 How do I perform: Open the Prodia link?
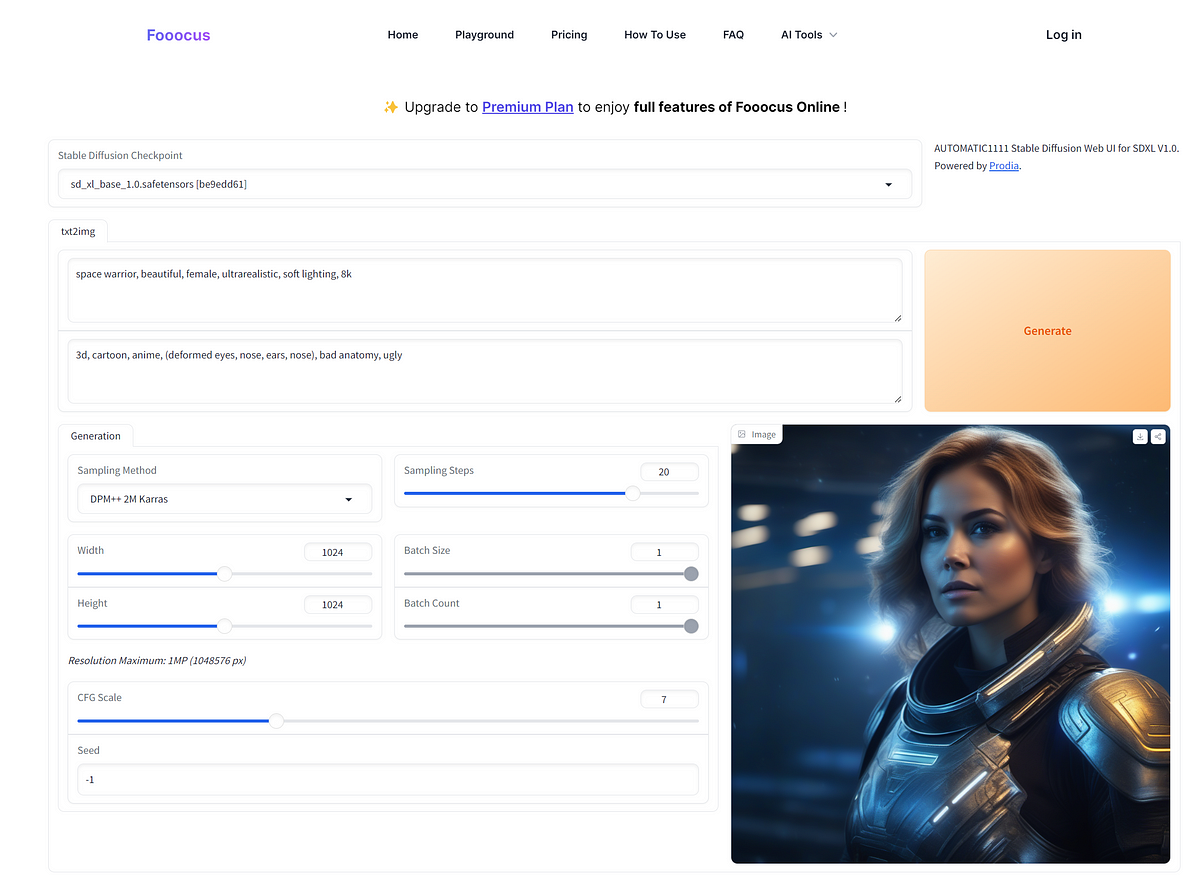[x=1004, y=166]
